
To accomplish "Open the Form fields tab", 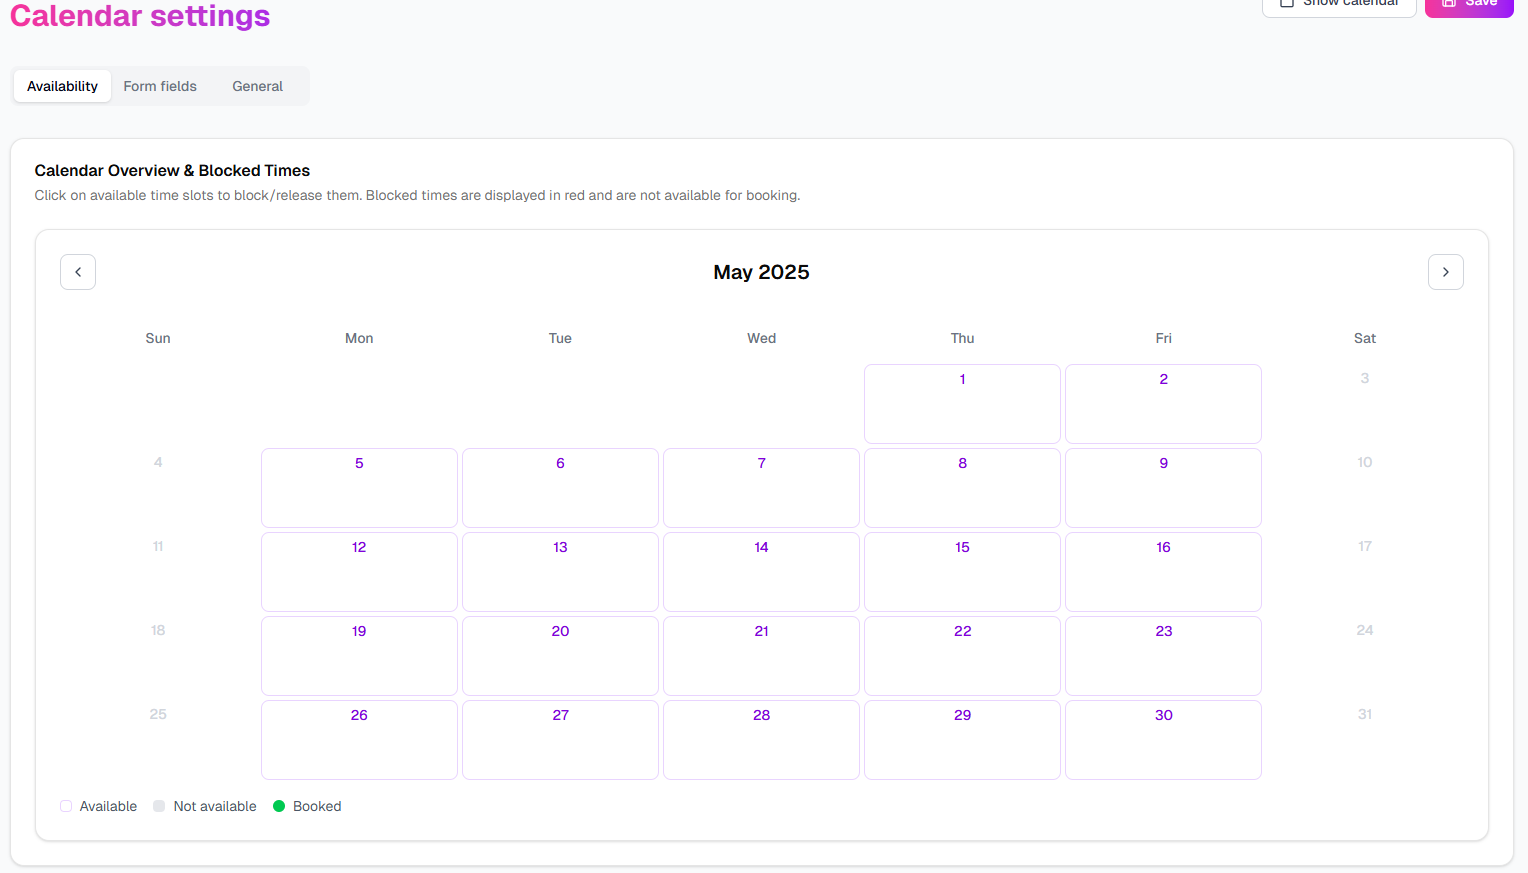I will [160, 86].
